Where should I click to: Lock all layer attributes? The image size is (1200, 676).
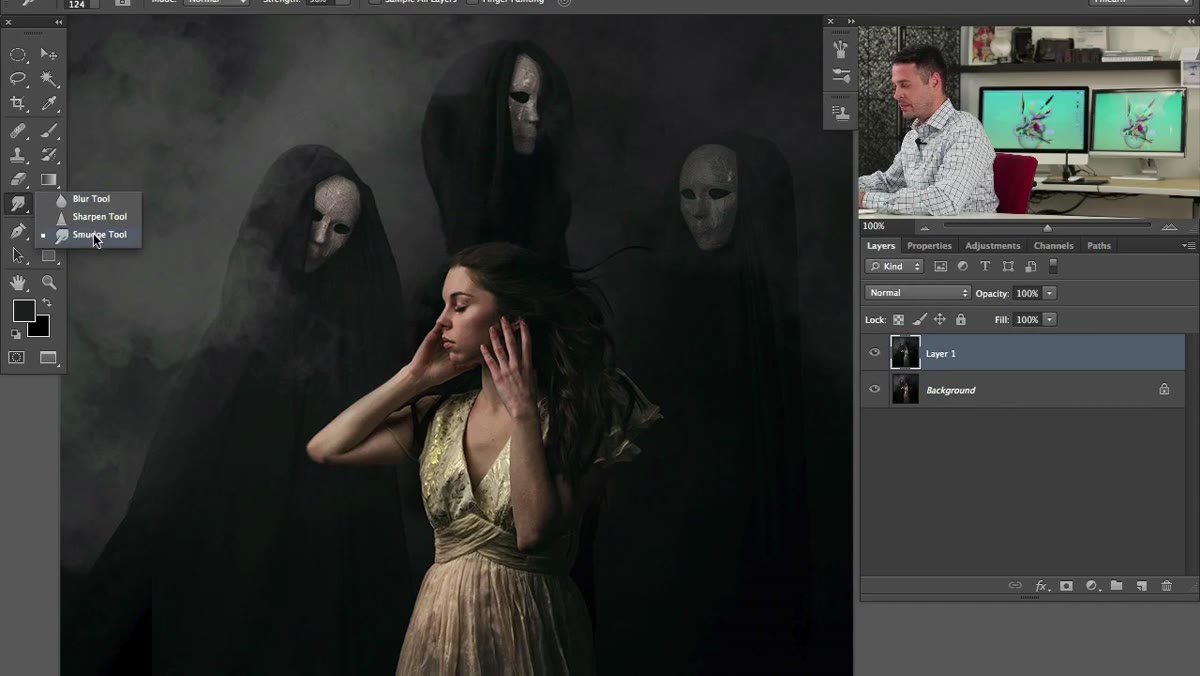coord(961,320)
